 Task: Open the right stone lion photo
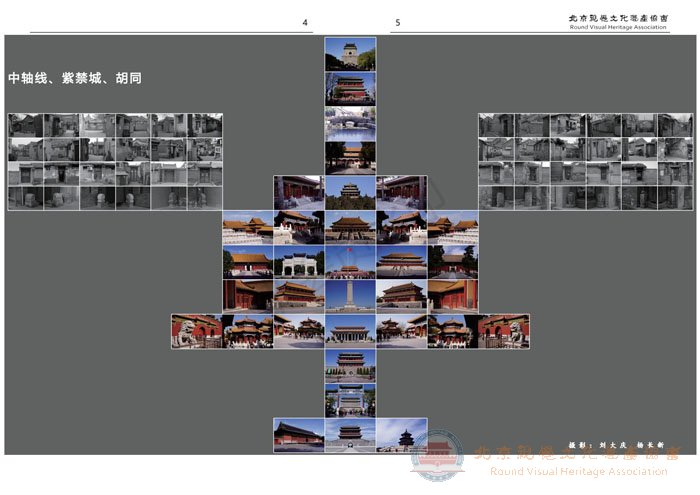[x=504, y=331]
